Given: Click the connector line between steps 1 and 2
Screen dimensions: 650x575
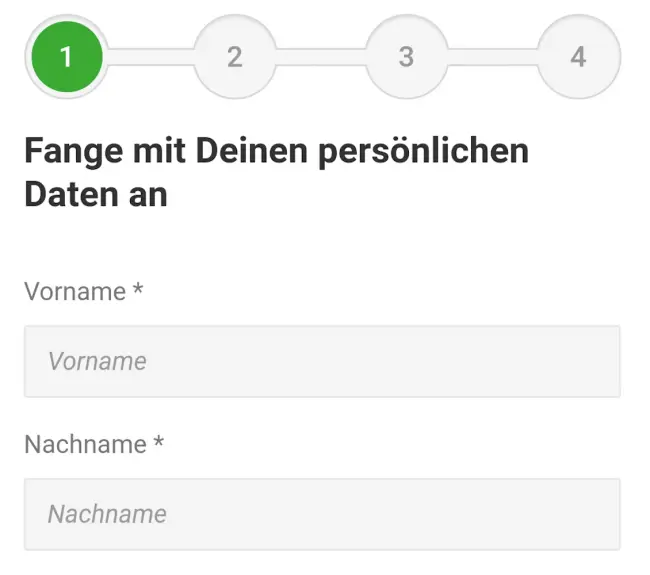Looking at the screenshot, I should tap(150, 57).
